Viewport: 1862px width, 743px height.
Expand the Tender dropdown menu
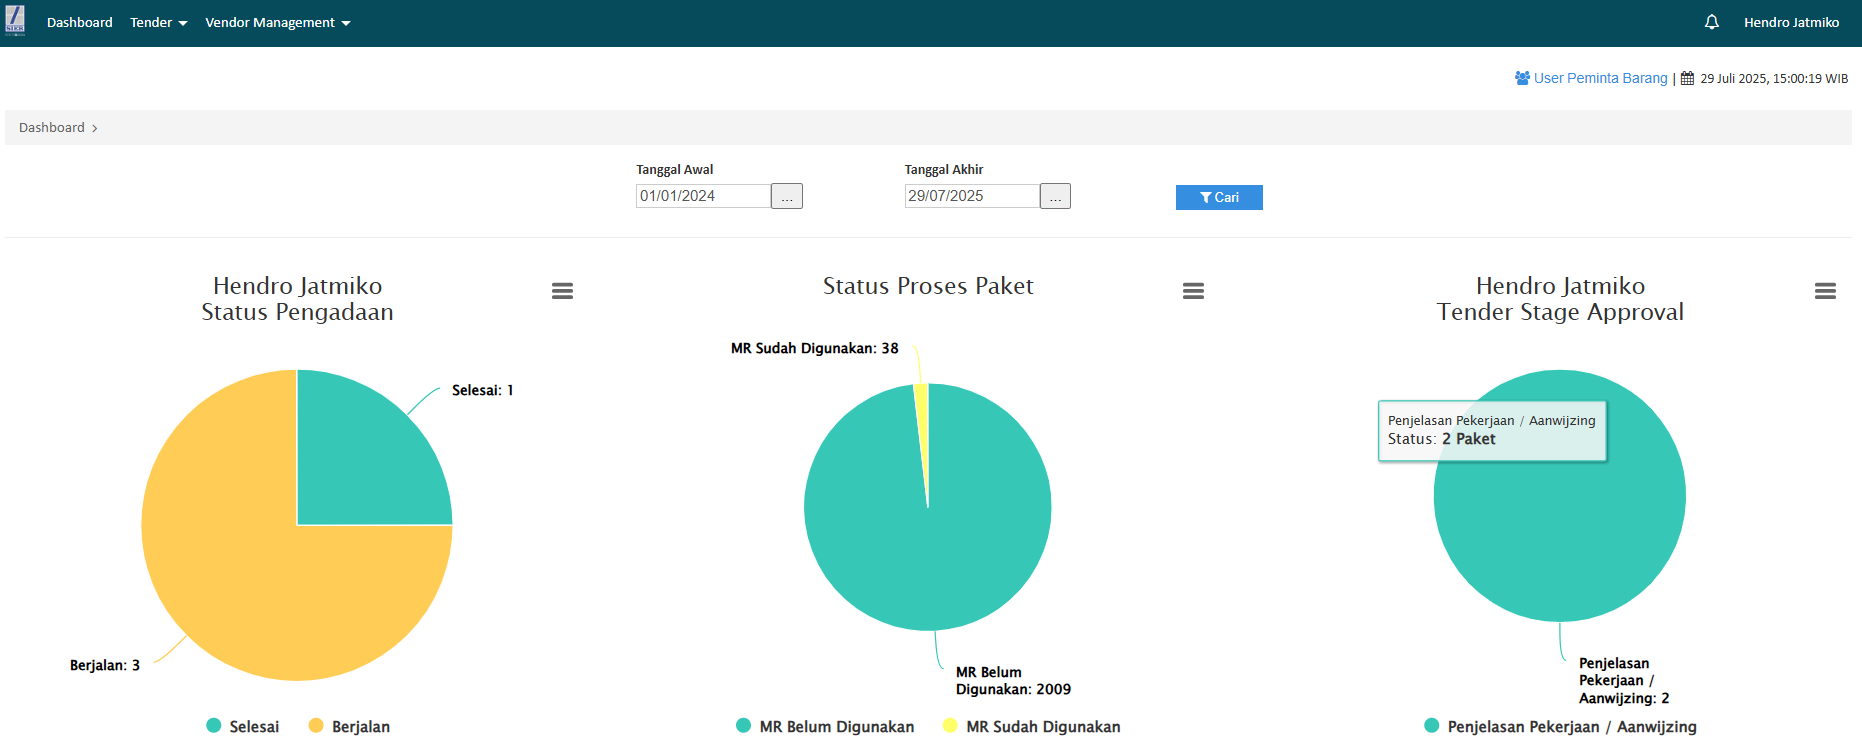[158, 22]
